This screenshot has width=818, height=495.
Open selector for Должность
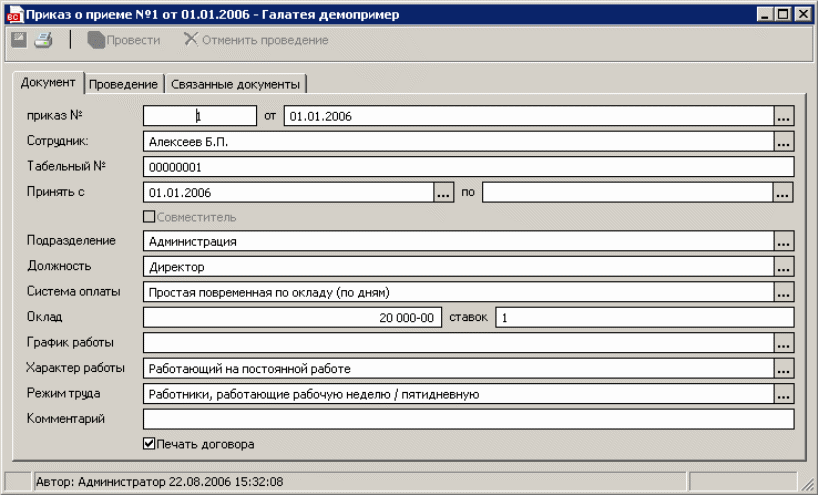pos(784,267)
